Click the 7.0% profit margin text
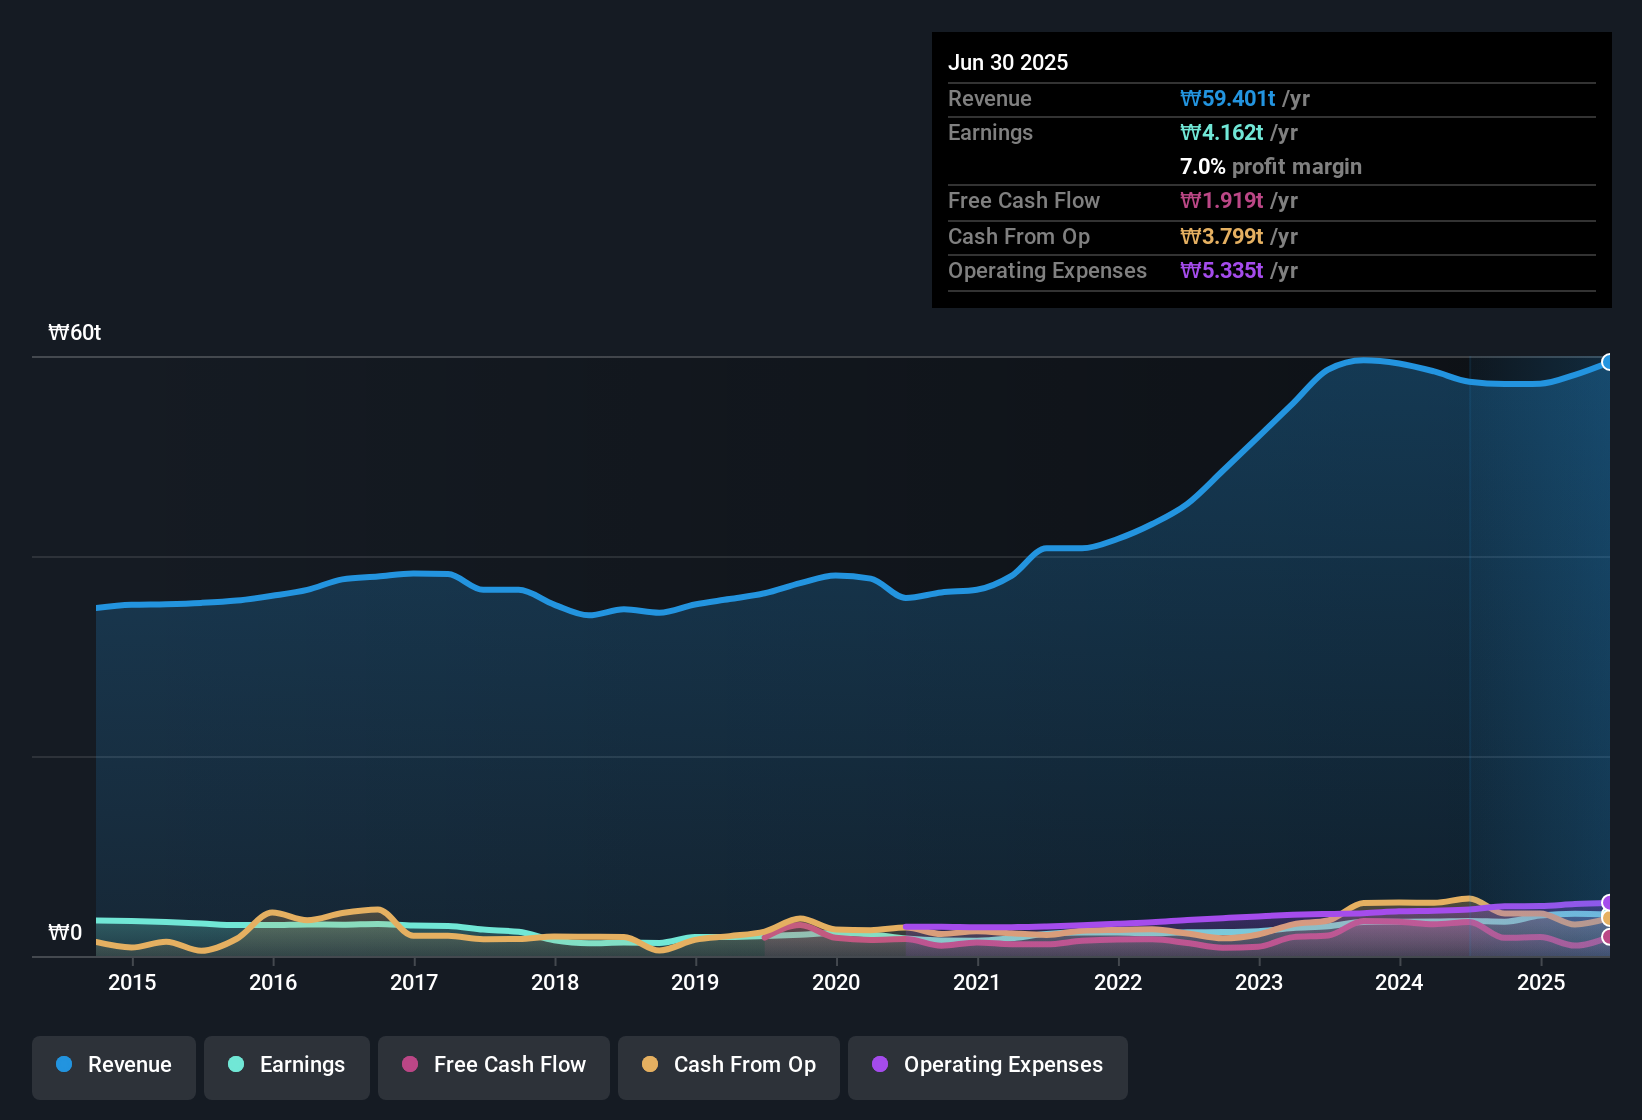Image resolution: width=1642 pixels, height=1120 pixels. click(1271, 167)
